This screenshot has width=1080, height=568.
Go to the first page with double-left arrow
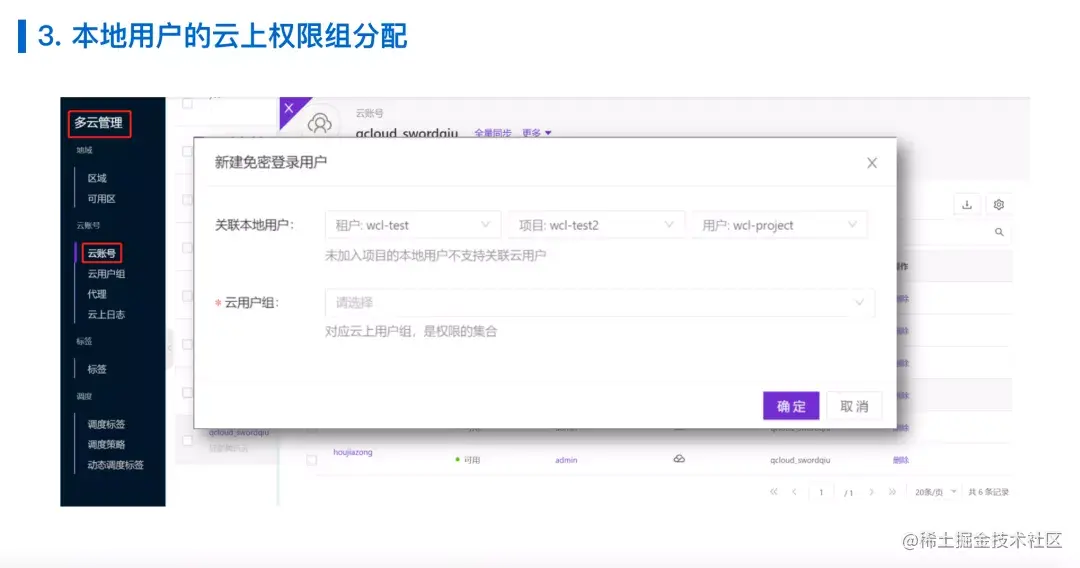click(773, 492)
